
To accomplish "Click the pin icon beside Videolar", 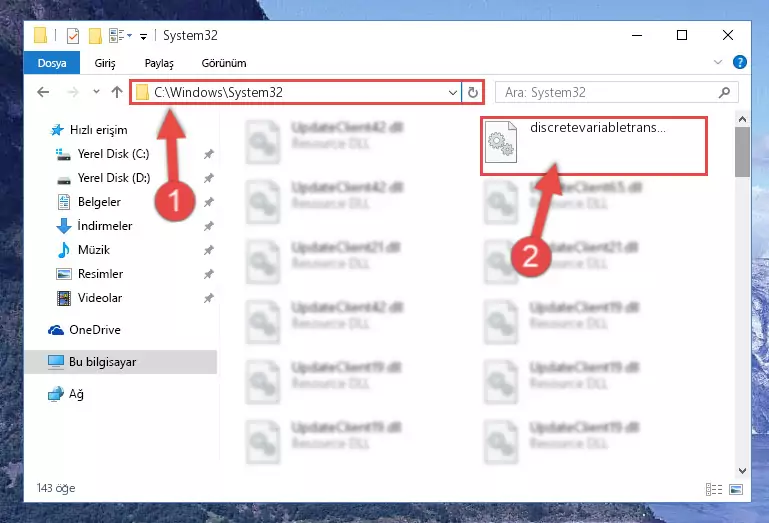I will pos(209,298).
